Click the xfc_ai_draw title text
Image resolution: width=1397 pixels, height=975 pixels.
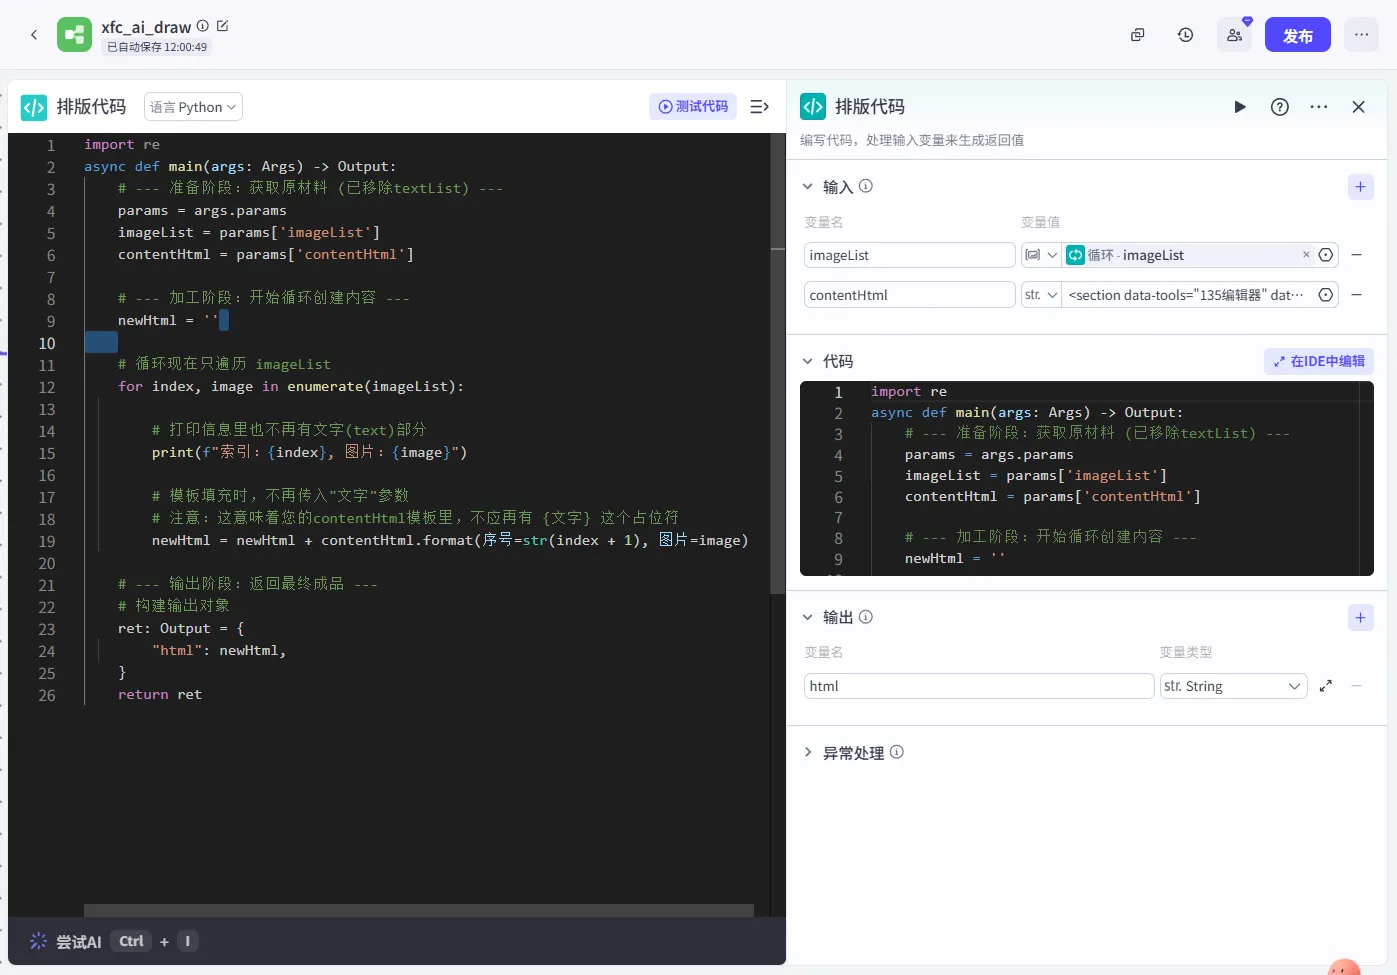pos(146,27)
